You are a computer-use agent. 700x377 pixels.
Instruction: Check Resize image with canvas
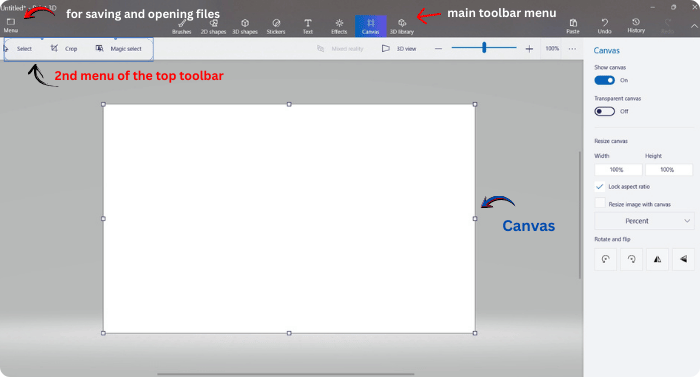[x=600, y=203]
